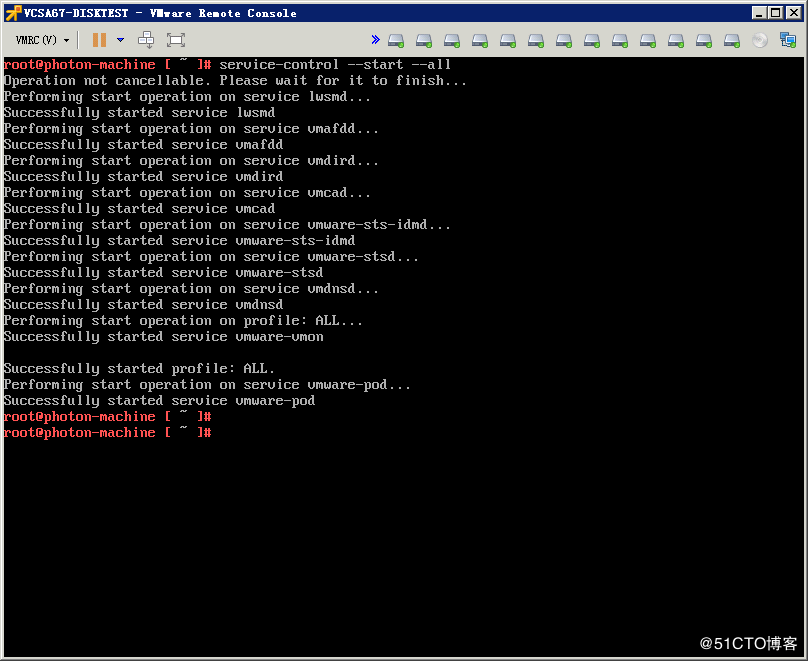
Task: Click 'Performing start operation on service lwsmd...'
Action: 187,96
